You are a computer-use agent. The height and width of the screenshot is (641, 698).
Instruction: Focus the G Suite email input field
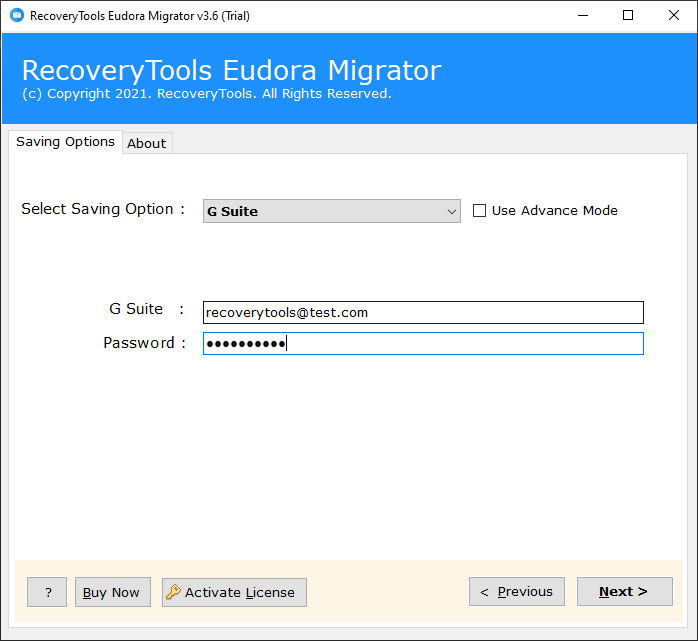click(423, 312)
